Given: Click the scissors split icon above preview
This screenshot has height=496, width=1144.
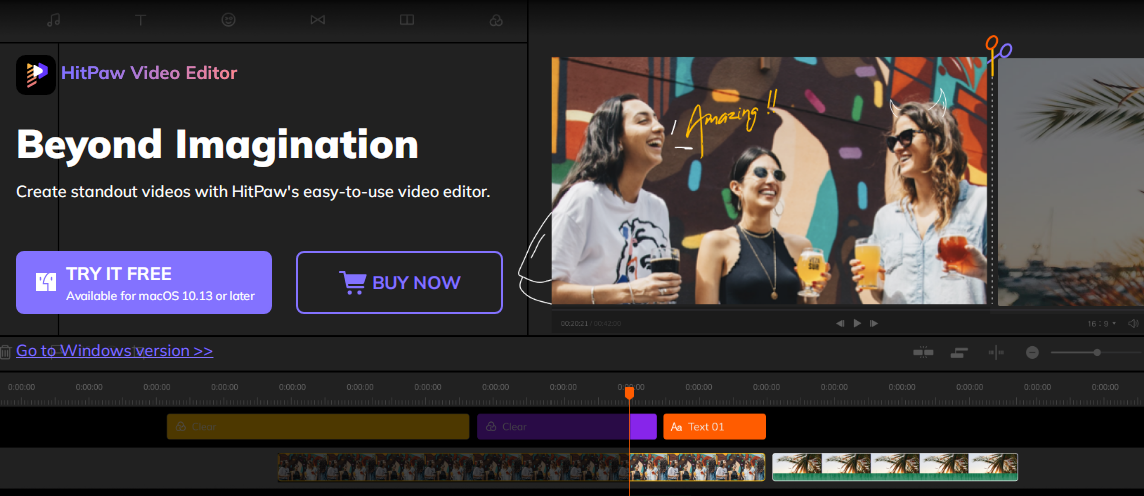Looking at the screenshot, I should tap(997, 47).
